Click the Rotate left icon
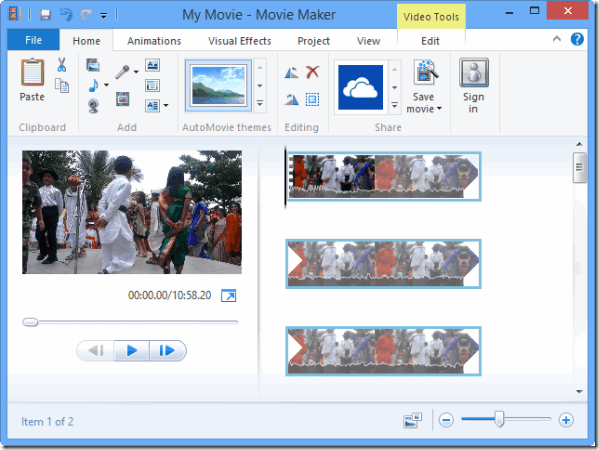This screenshot has height=450, width=599. coord(291,72)
